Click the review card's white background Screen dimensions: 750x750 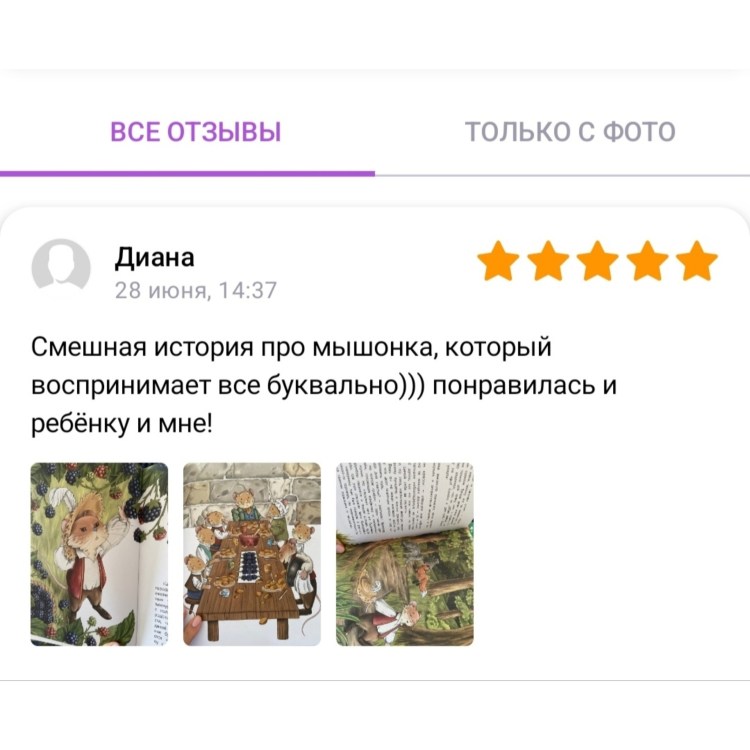[598, 550]
